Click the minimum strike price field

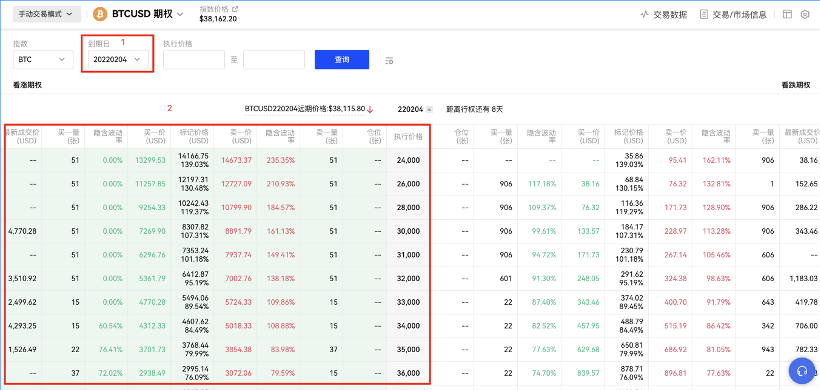194,60
